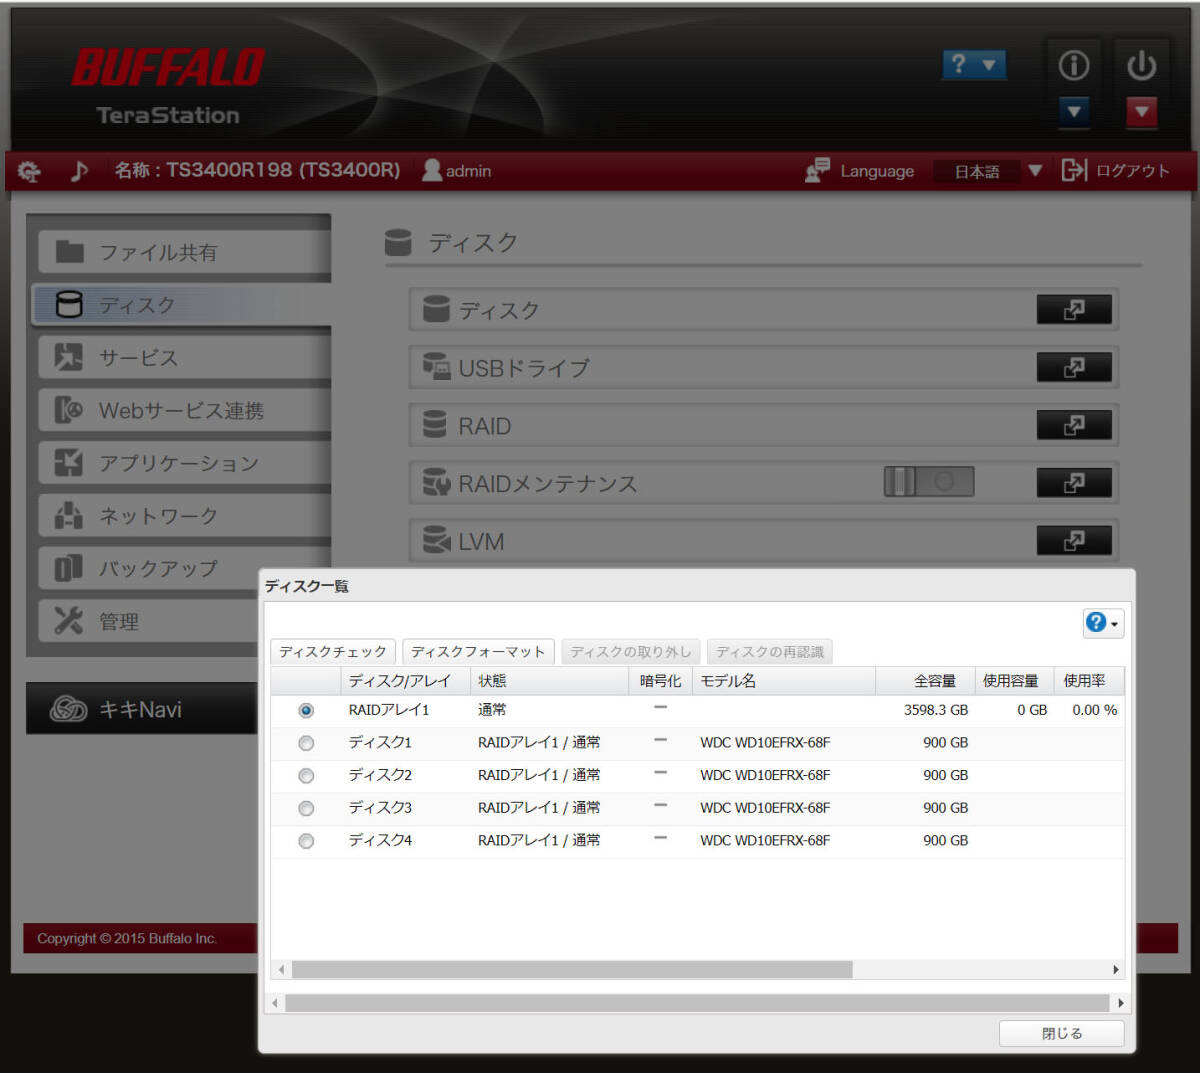Select the ディスク sidebar menu item
Image resolution: width=1200 pixels, height=1073 pixels.
pyautogui.click(x=183, y=305)
